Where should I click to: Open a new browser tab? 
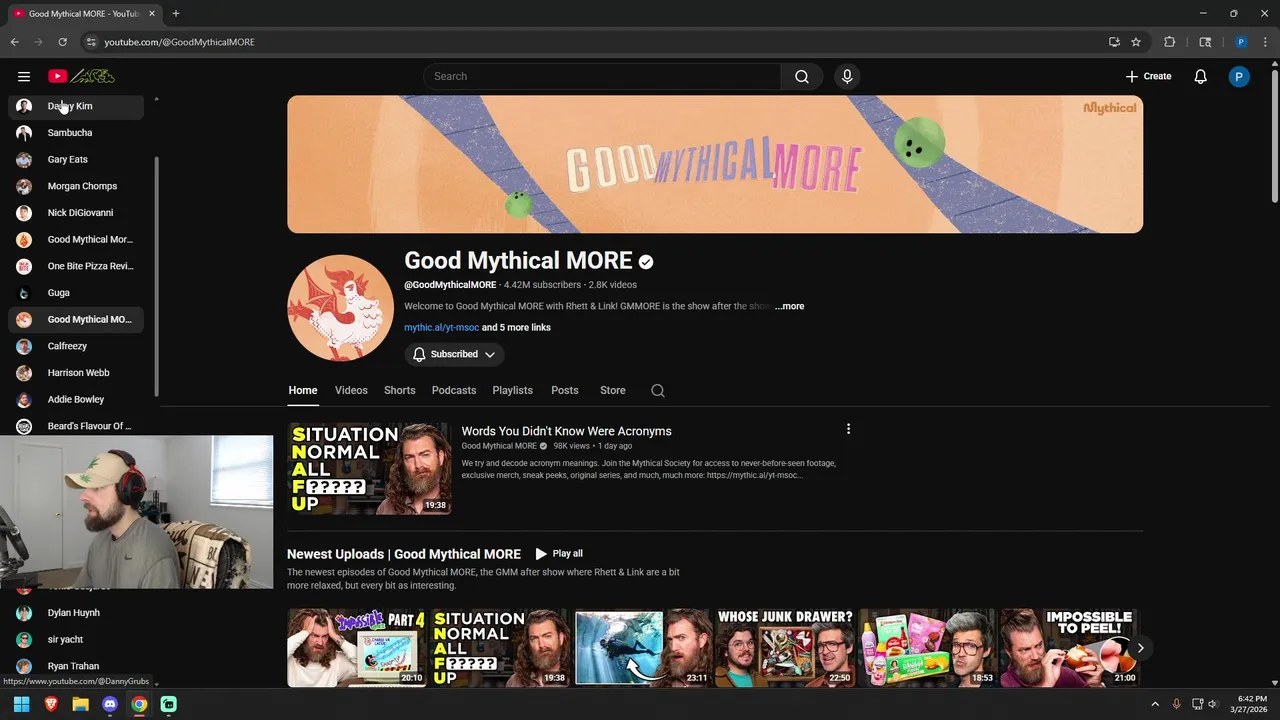[176, 13]
